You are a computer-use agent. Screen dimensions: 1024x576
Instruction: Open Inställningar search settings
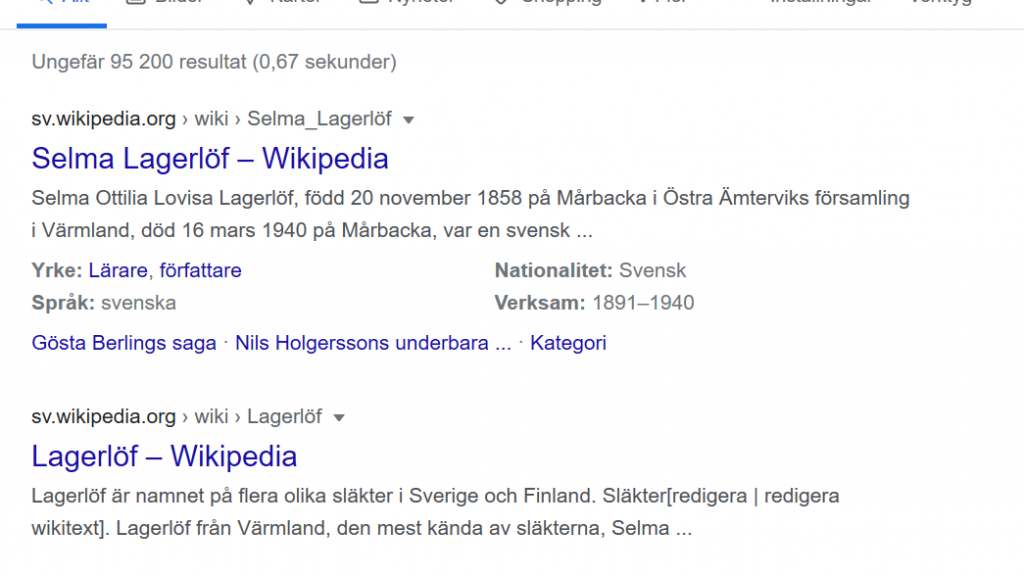pyautogui.click(x=821, y=3)
